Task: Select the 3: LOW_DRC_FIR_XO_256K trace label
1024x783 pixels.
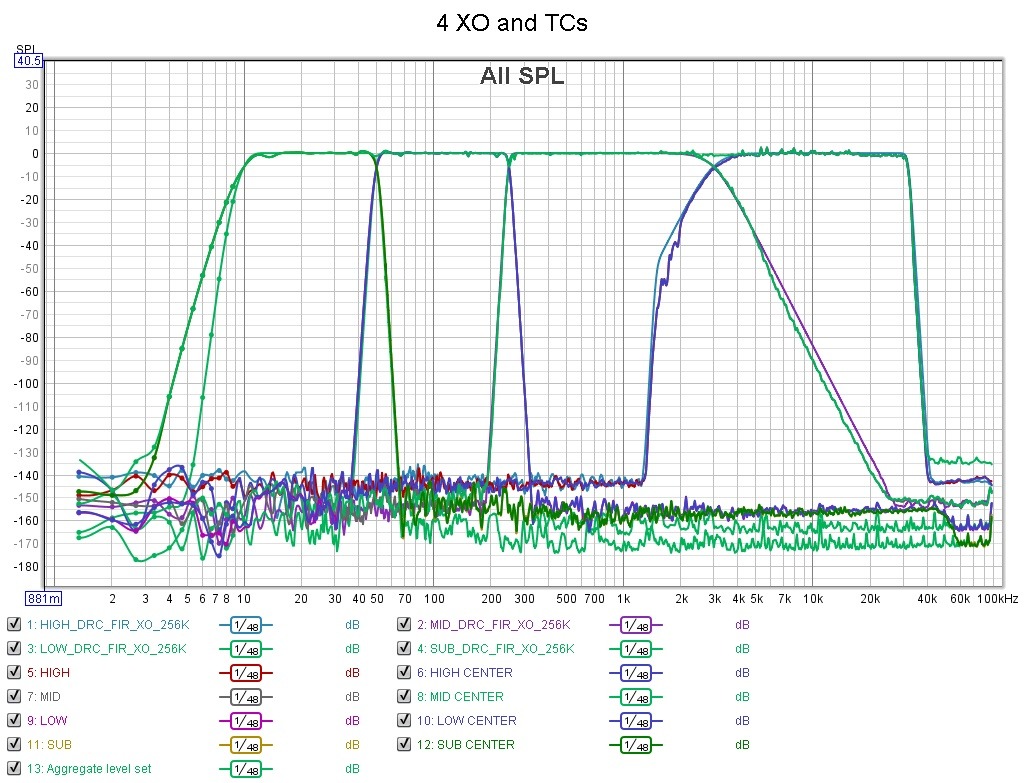Action: tap(106, 648)
